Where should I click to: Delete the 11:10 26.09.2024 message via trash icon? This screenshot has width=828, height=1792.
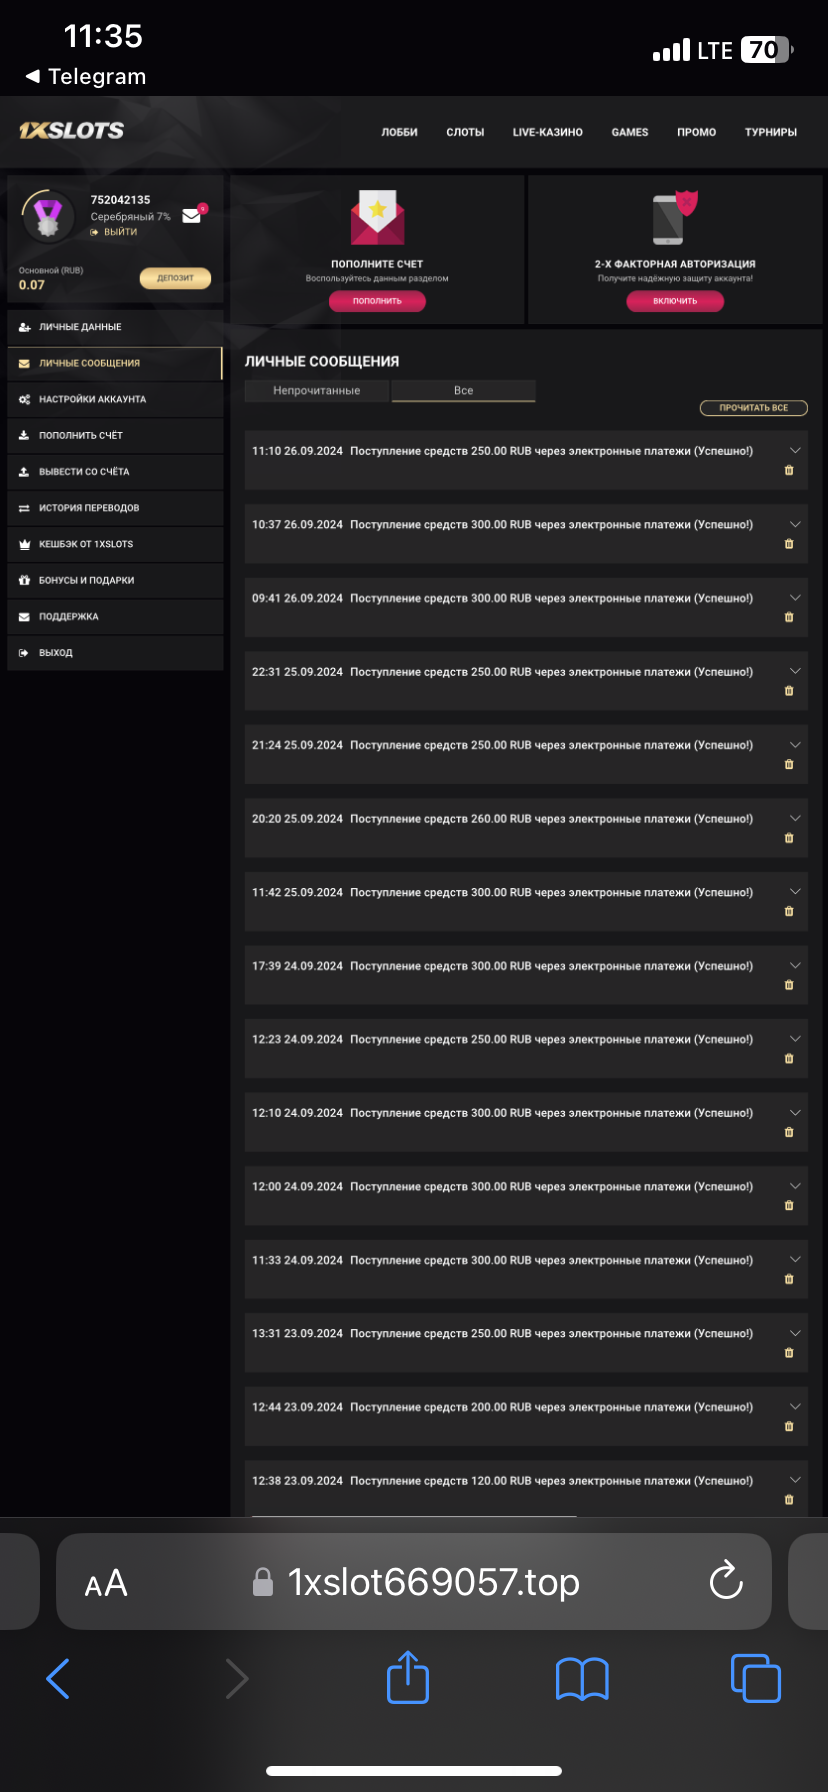click(x=789, y=471)
